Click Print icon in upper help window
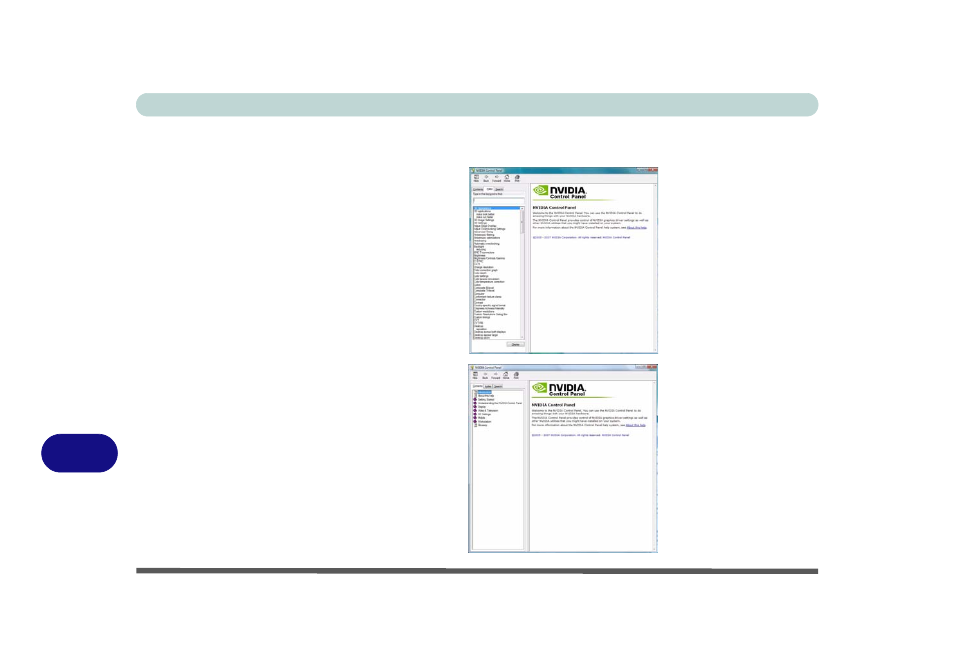 click(x=517, y=178)
